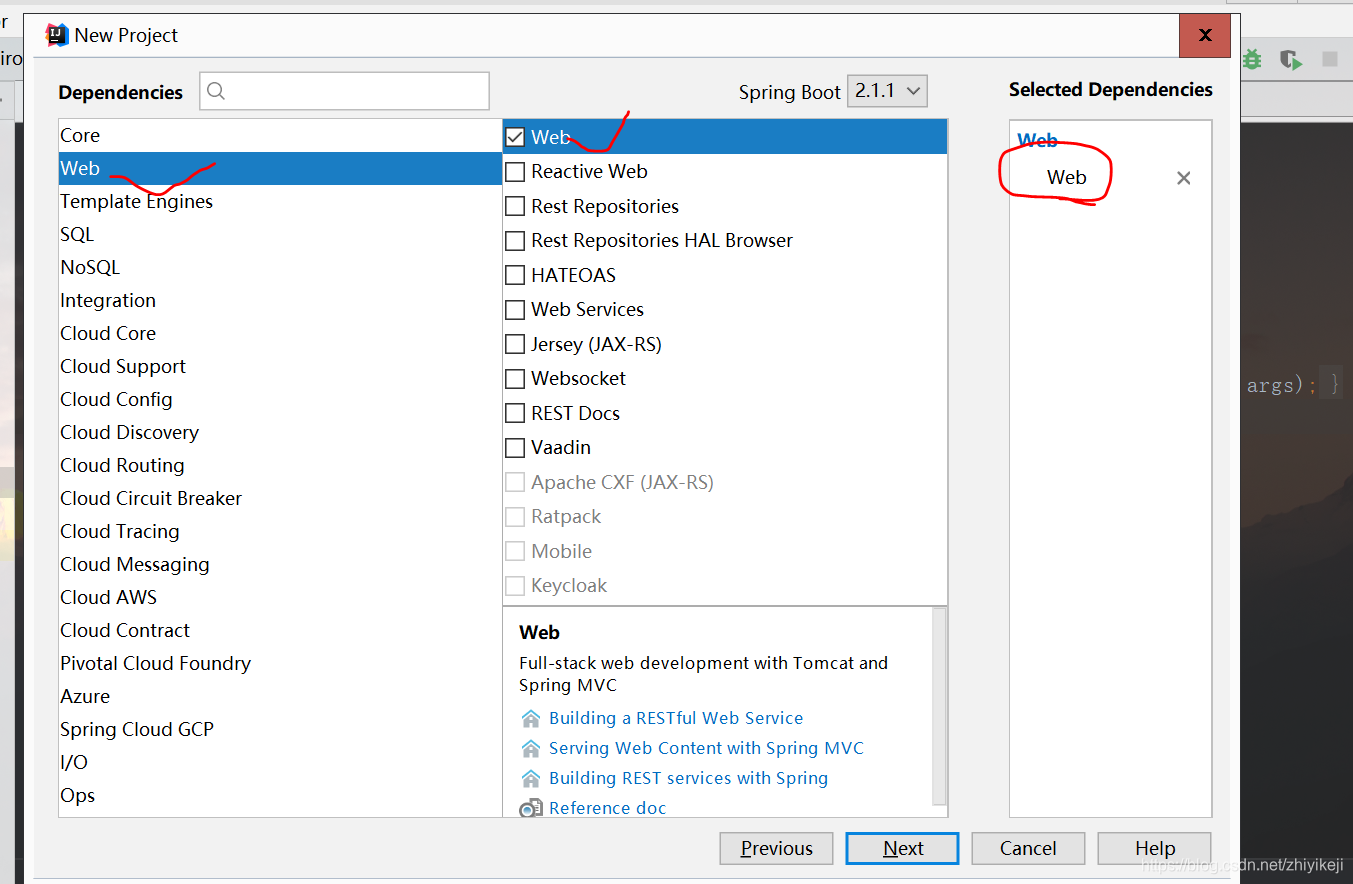The image size is (1353, 884).
Task: Check Rest Repositories HAL Browser checkbox
Action: pos(515,241)
